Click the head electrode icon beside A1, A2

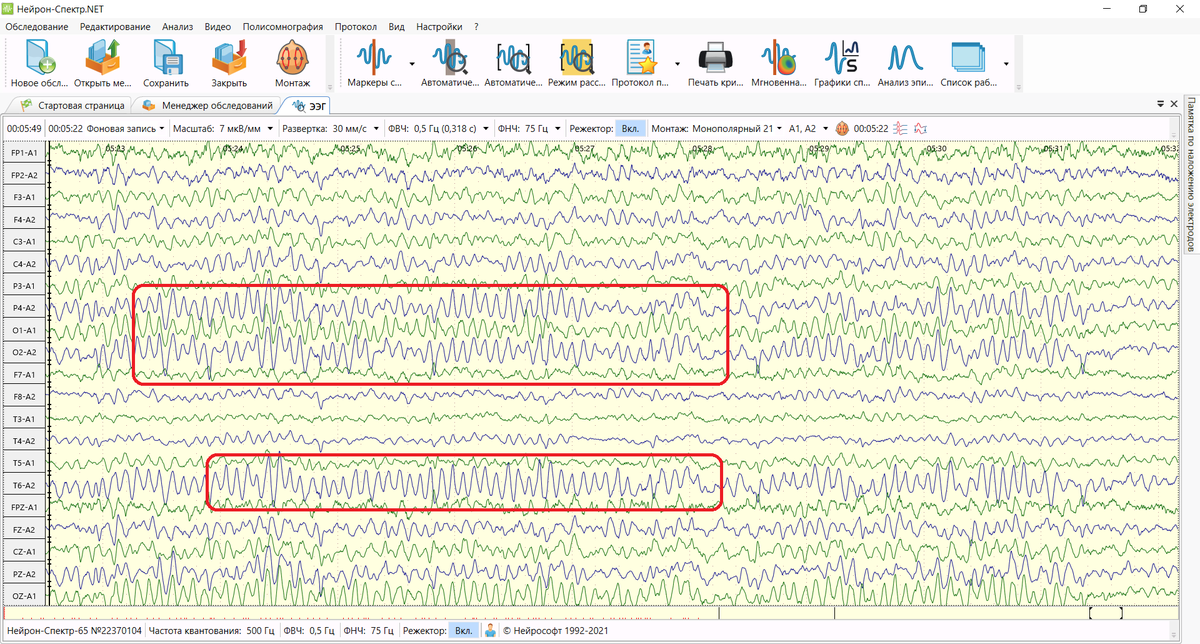pos(842,128)
